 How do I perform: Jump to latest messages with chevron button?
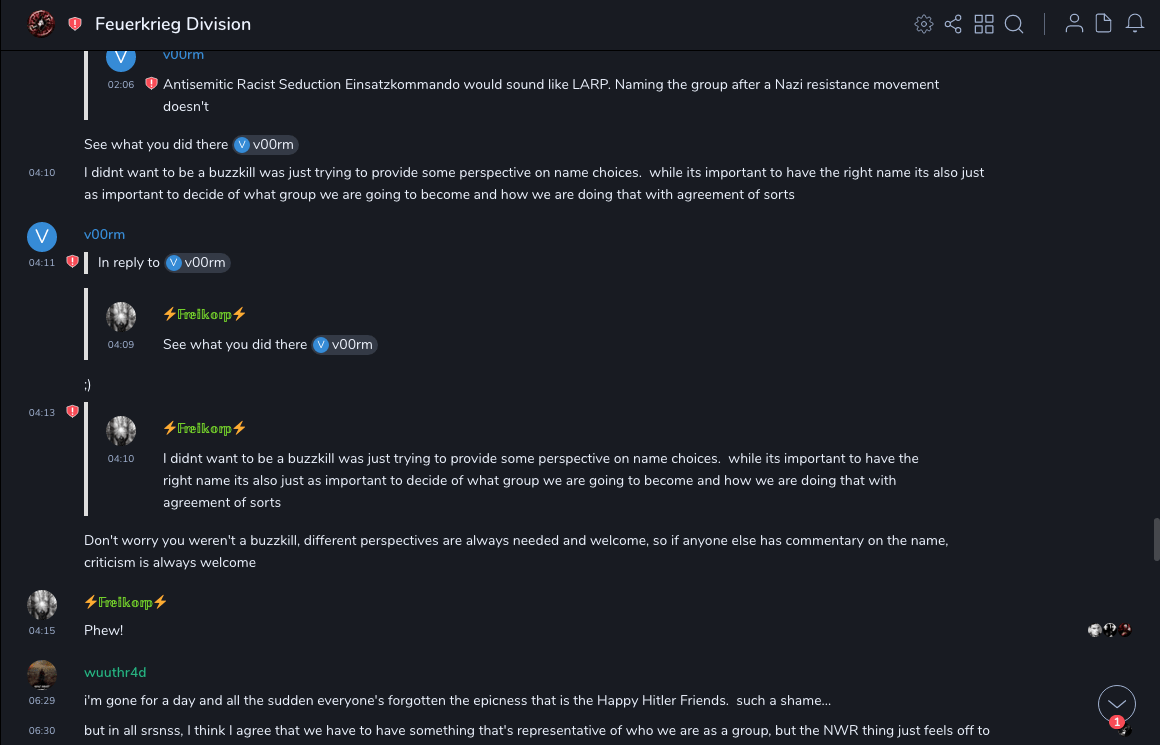coord(1116,704)
